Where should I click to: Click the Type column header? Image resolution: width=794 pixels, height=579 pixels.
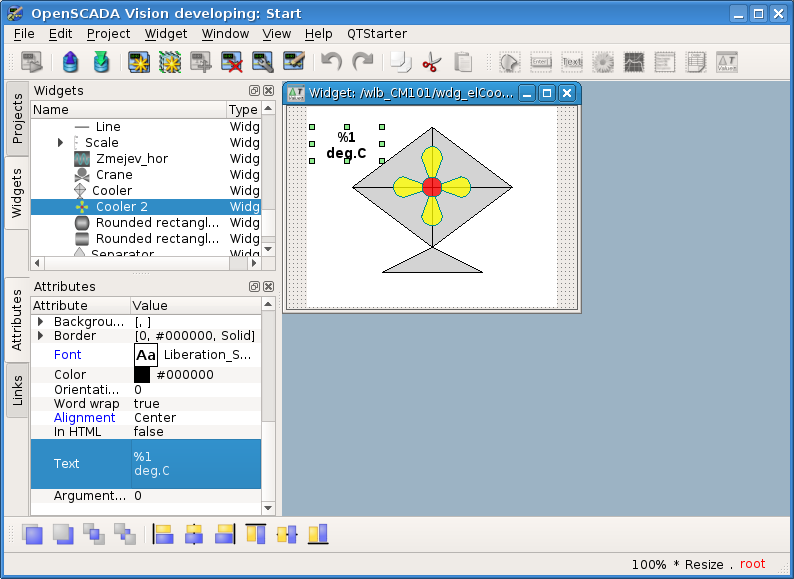point(242,110)
